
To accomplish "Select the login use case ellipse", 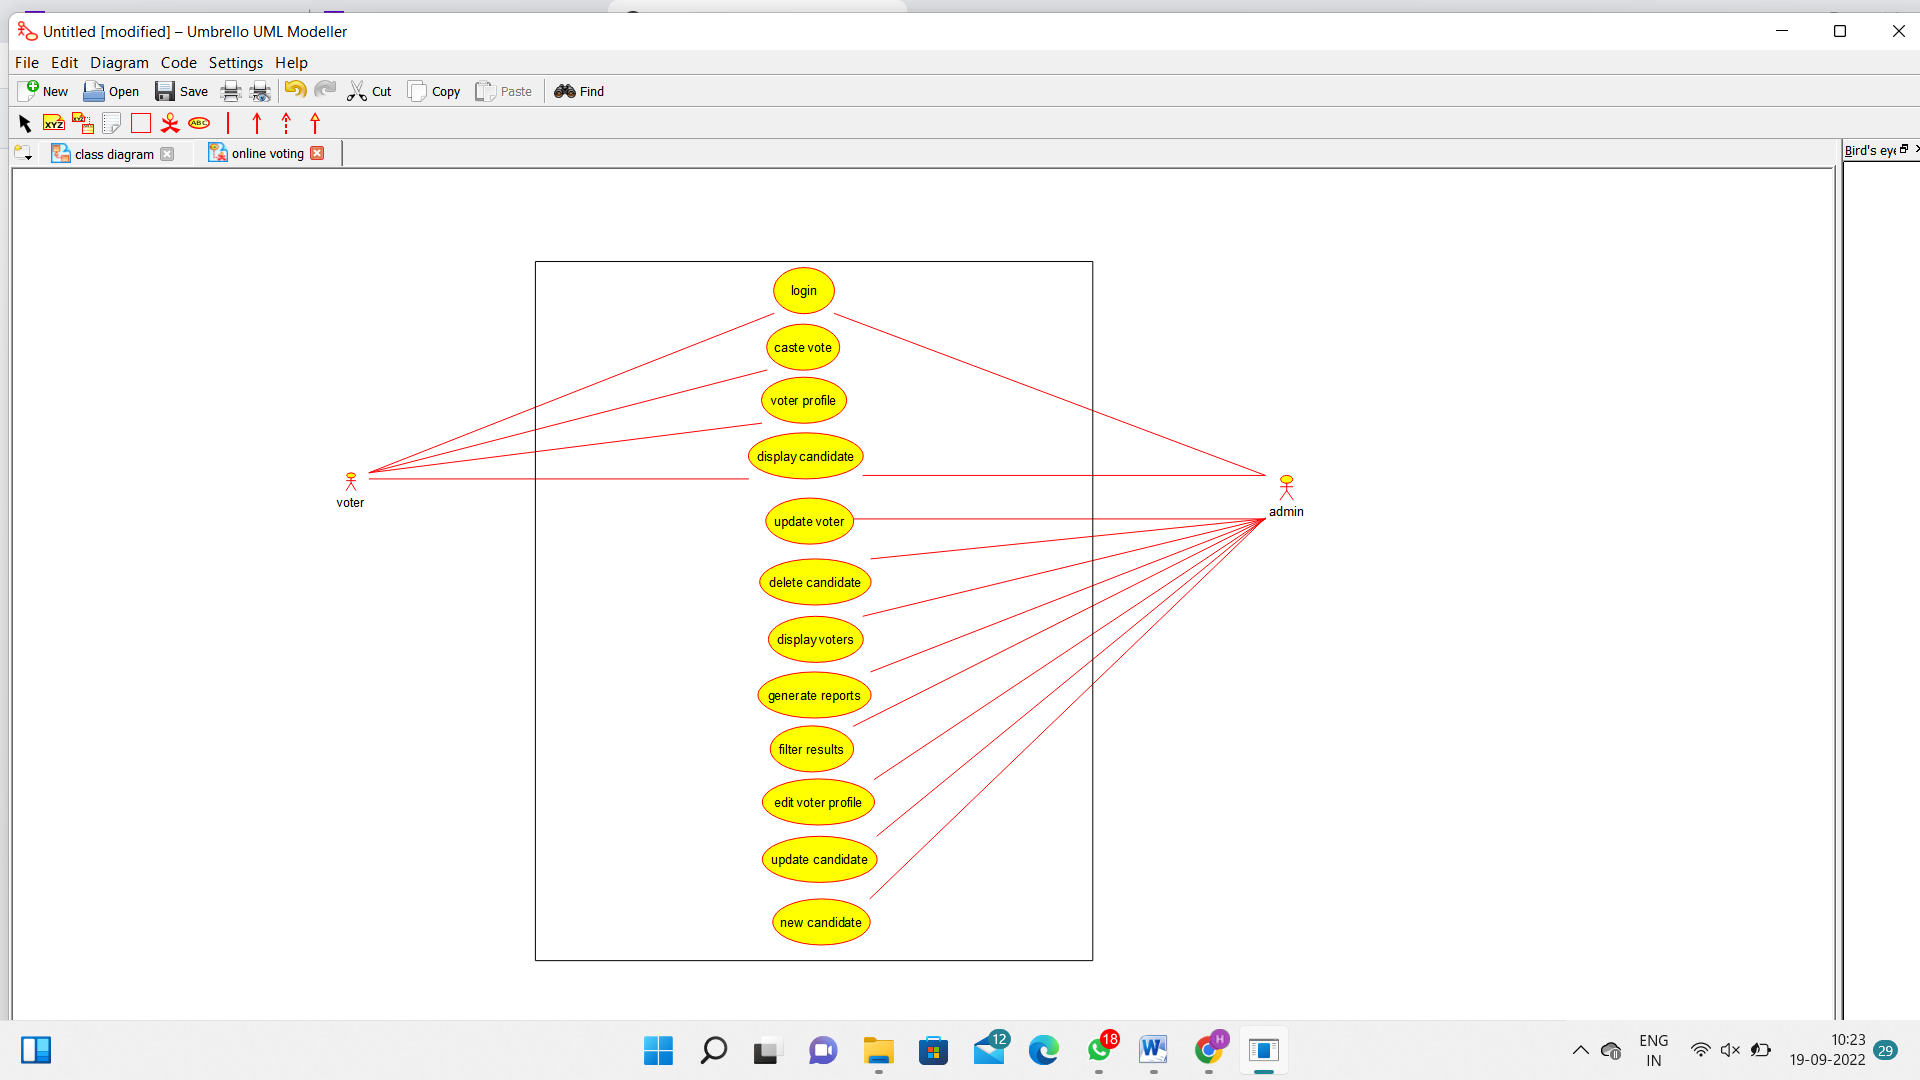I will [x=803, y=290].
